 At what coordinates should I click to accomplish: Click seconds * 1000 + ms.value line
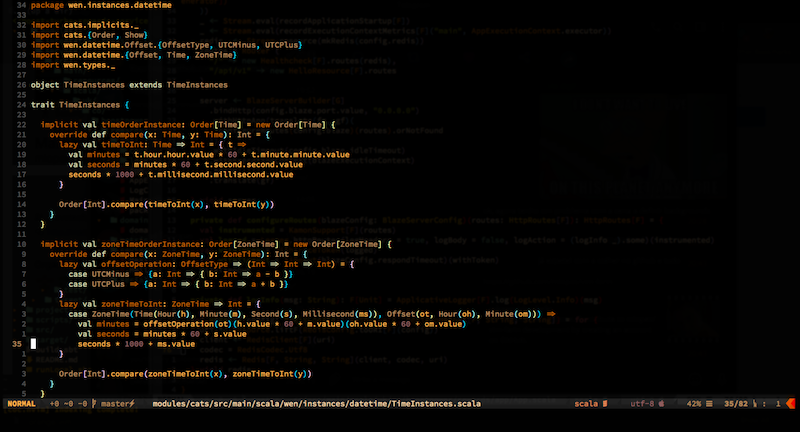click(x=136, y=344)
